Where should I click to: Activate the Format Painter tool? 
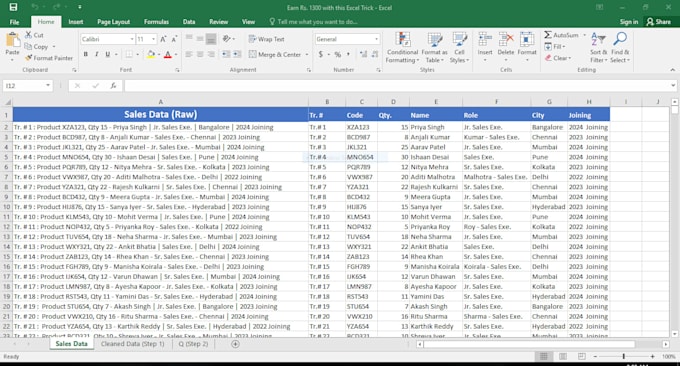coord(49,58)
